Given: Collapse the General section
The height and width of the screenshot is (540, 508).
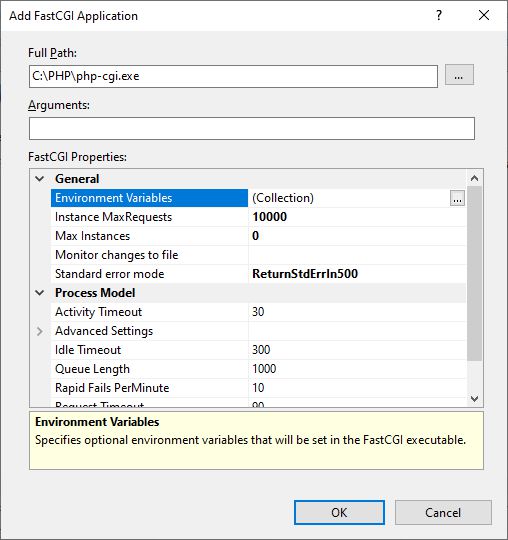Looking at the screenshot, I should pos(40,179).
